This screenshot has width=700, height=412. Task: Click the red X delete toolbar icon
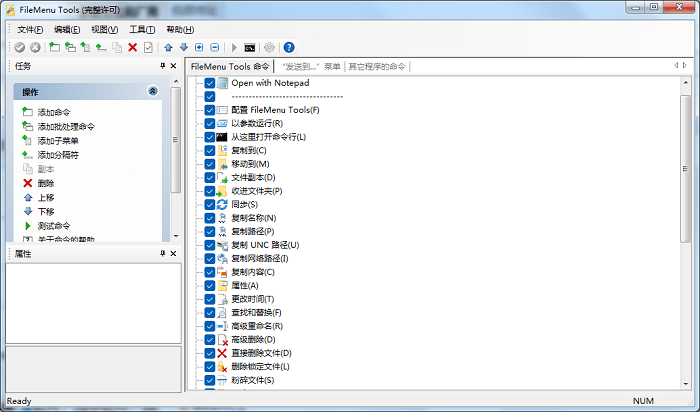[x=133, y=47]
